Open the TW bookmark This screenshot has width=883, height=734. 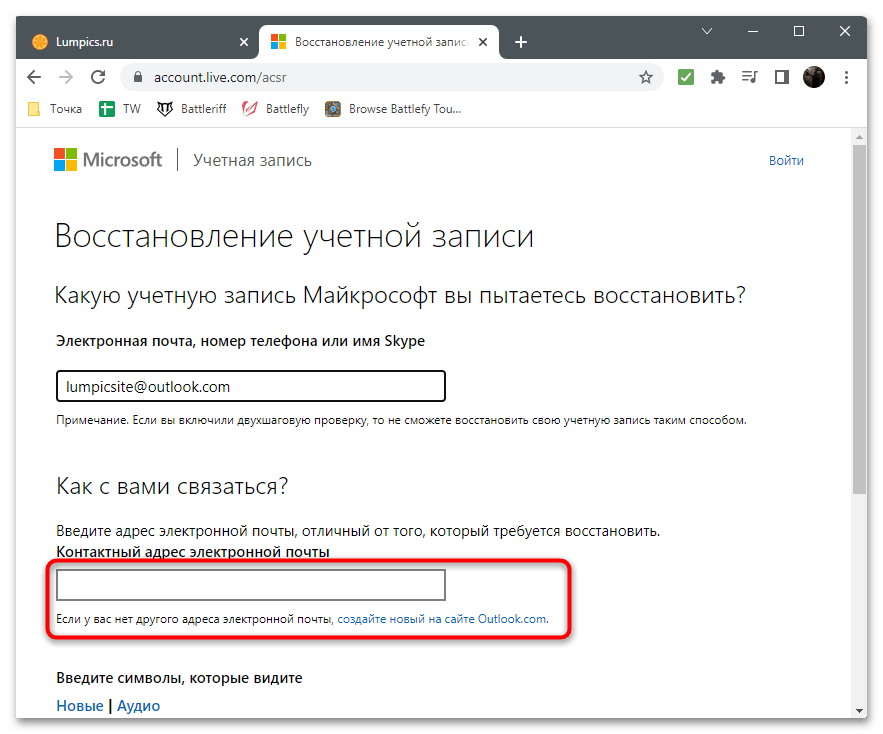[120, 109]
